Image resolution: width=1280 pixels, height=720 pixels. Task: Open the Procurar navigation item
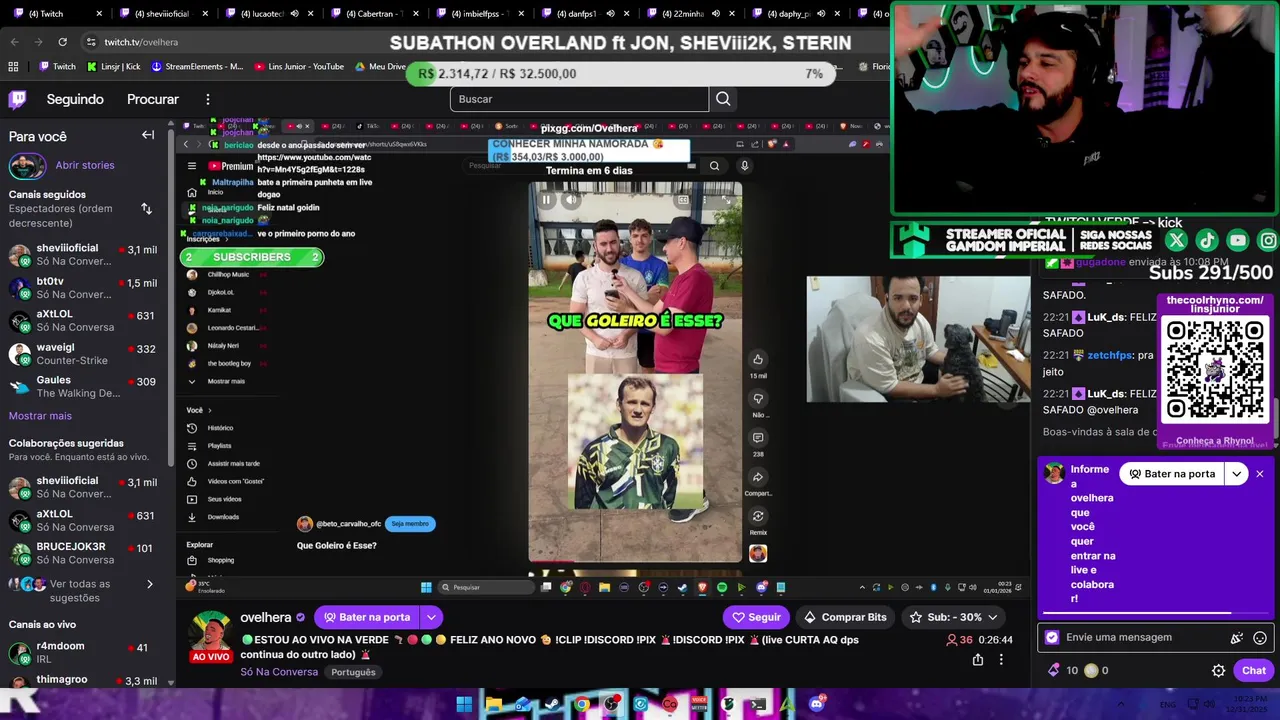pyautogui.click(x=153, y=99)
